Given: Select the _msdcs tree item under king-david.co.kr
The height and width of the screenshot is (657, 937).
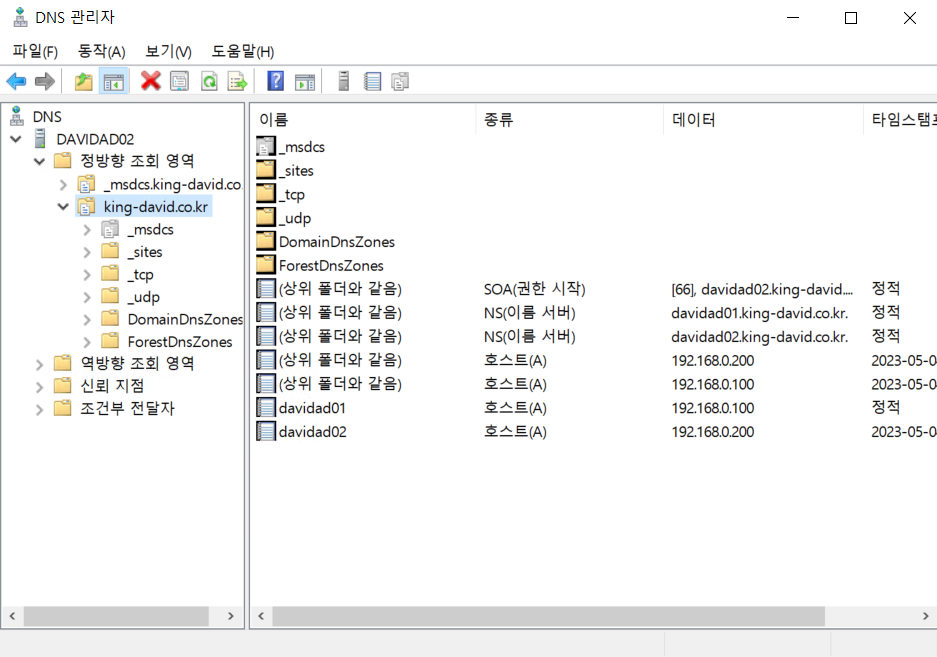Looking at the screenshot, I should (x=151, y=230).
